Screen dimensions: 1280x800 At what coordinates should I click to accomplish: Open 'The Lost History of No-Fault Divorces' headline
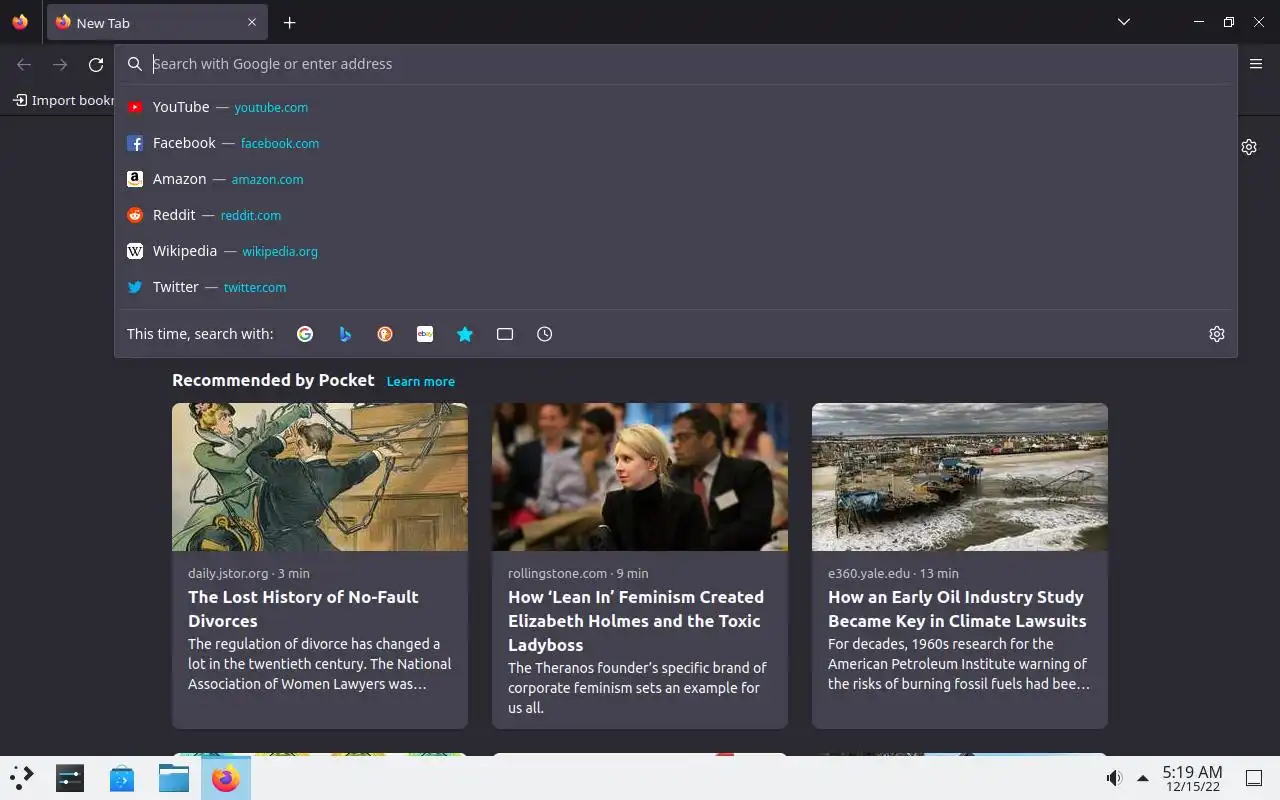303,609
